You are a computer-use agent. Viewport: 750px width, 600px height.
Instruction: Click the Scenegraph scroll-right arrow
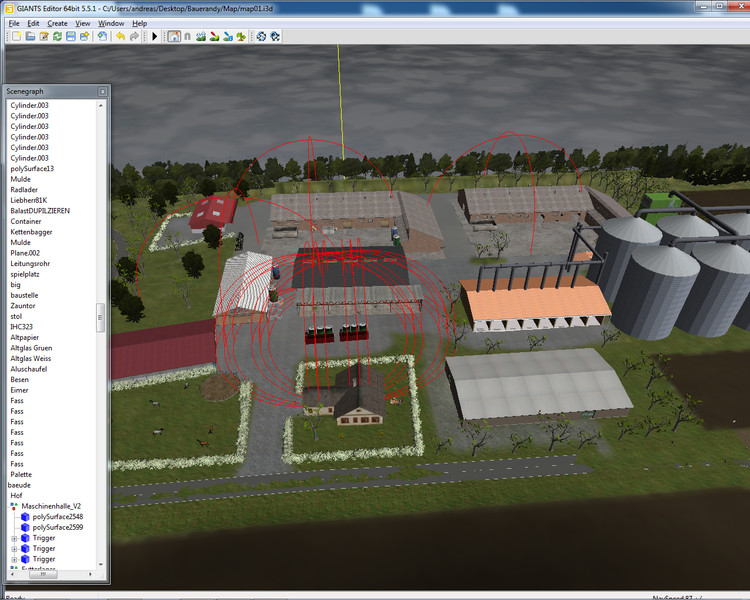point(90,574)
